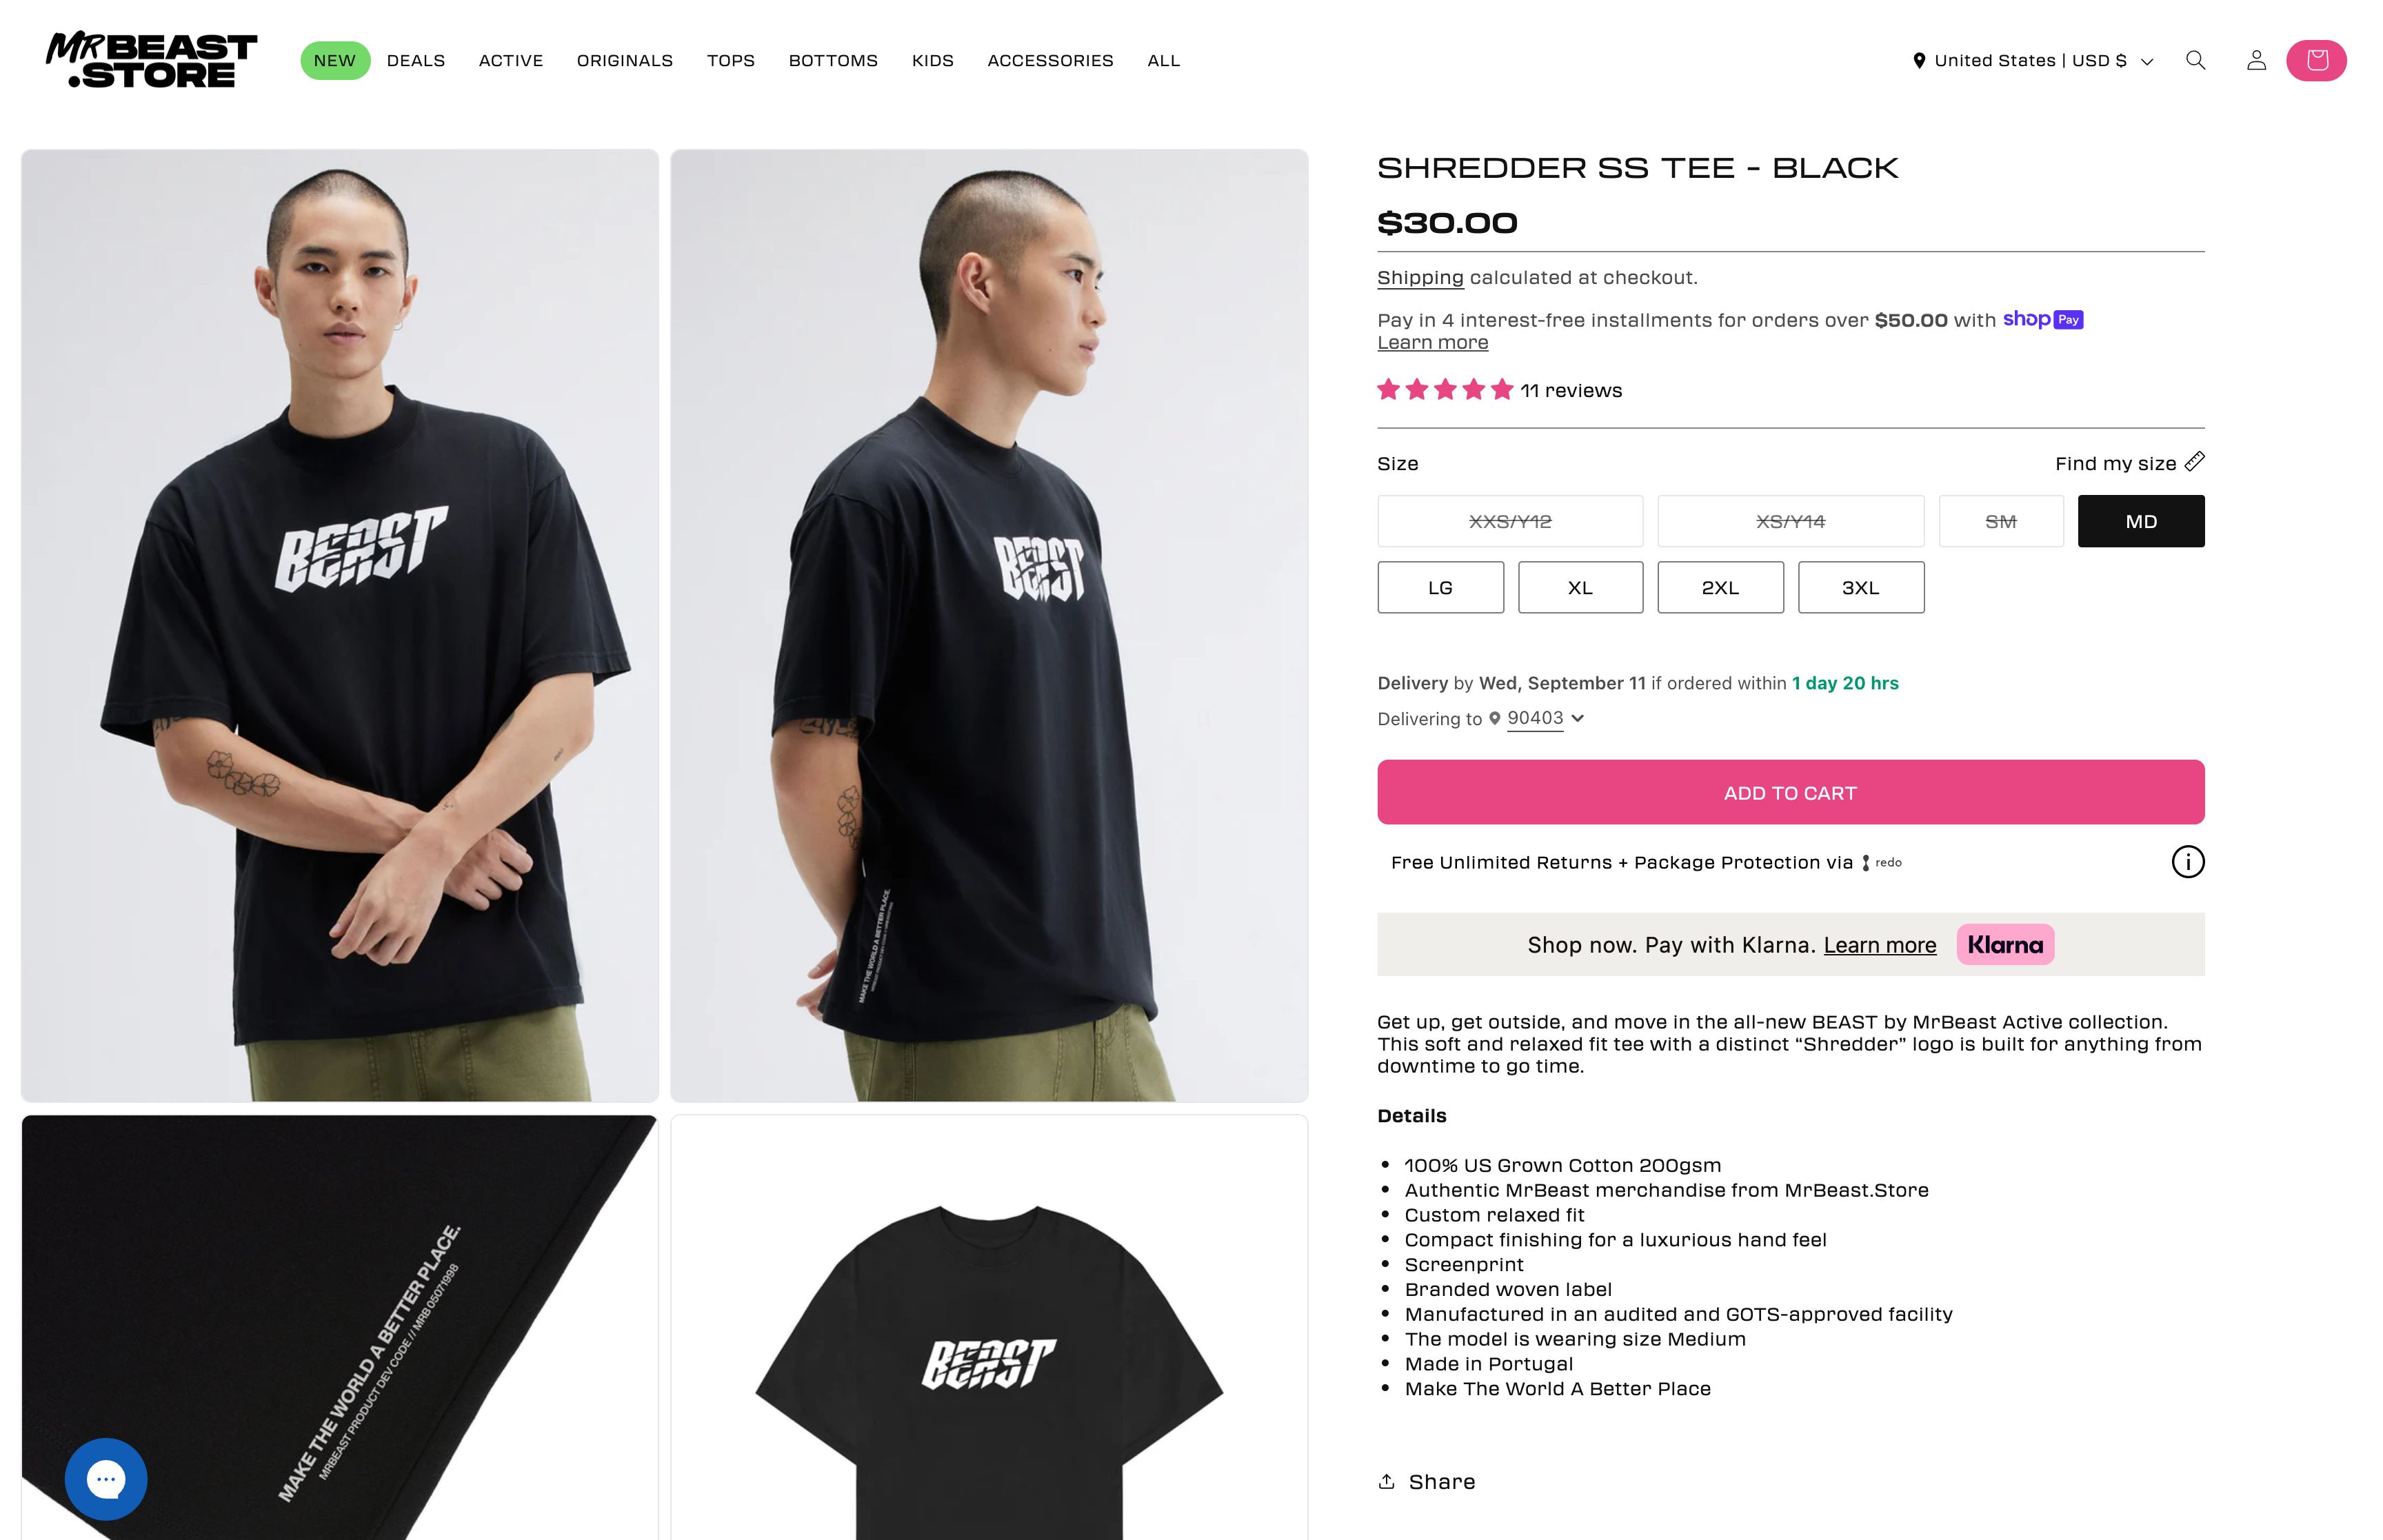Click the returns info circle icon

coord(2187,862)
